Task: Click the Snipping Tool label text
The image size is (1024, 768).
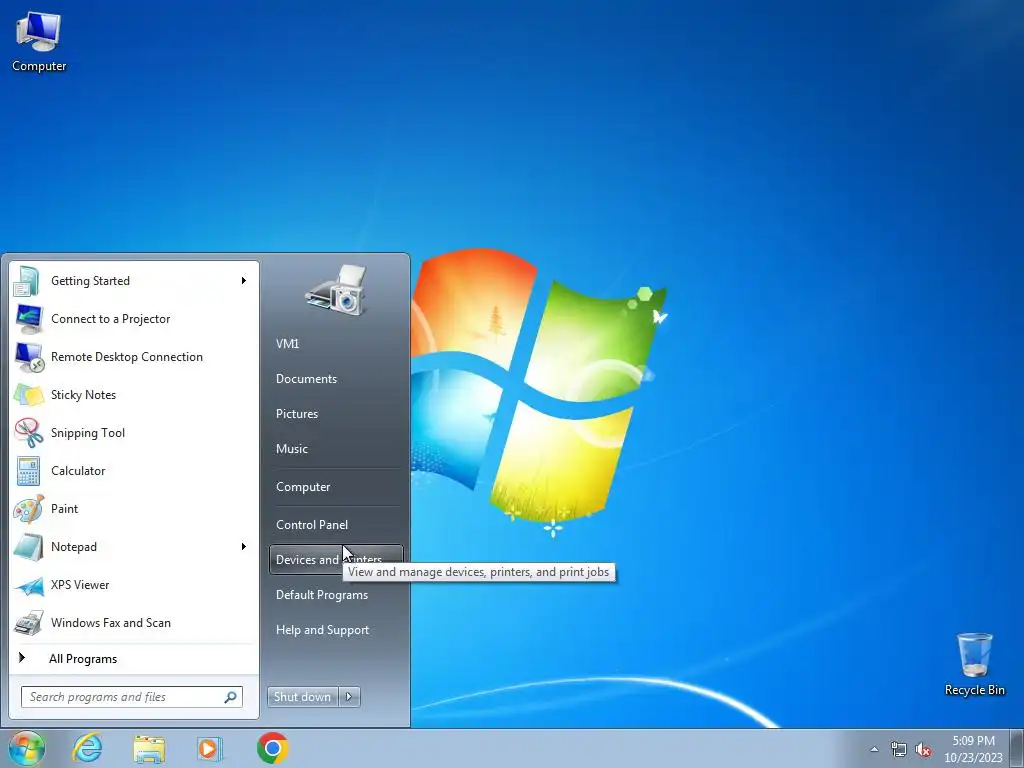Action: tap(88, 433)
